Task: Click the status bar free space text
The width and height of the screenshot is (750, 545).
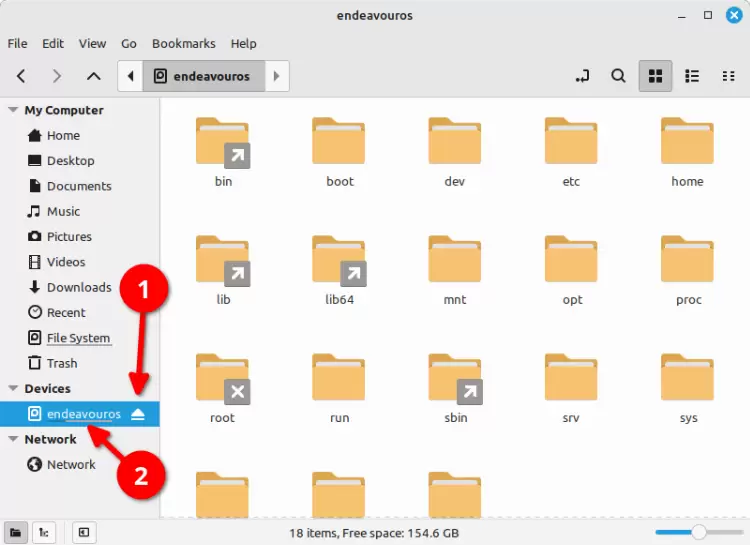Action: click(374, 533)
